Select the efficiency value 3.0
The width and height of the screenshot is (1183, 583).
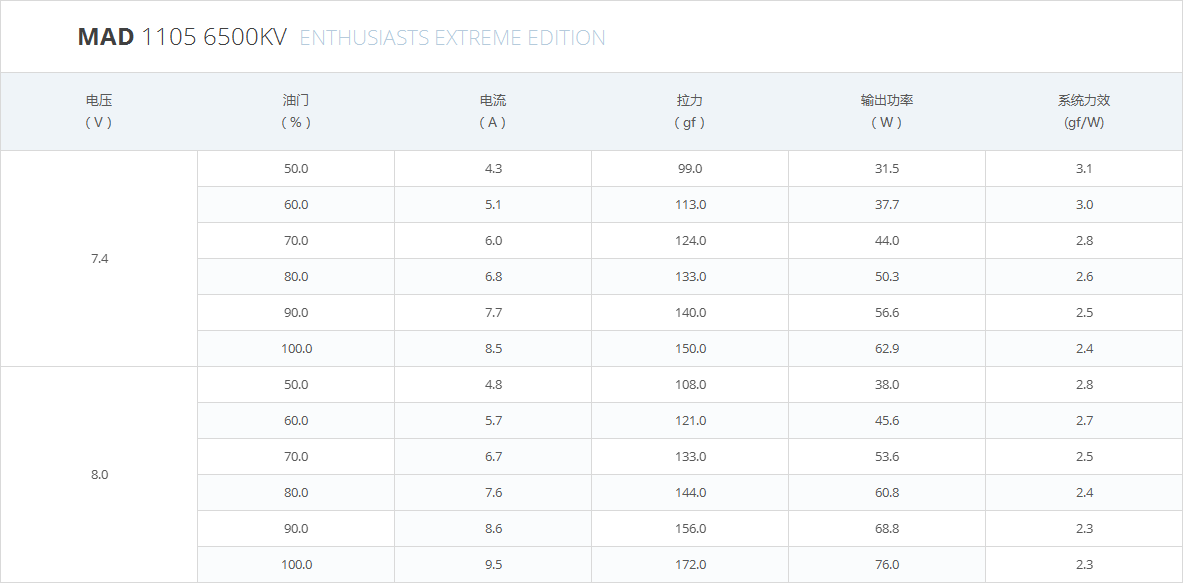tap(1084, 204)
